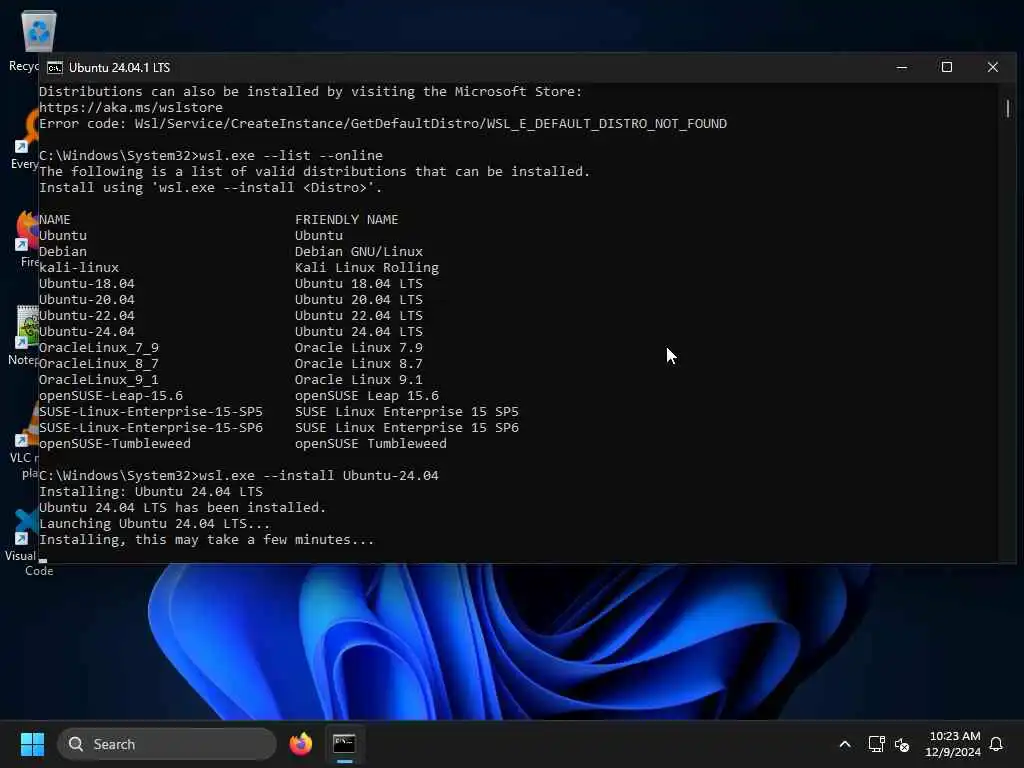Viewport: 1024px width, 768px height.
Task: Click the 'NAME' column header
Action: point(55,219)
